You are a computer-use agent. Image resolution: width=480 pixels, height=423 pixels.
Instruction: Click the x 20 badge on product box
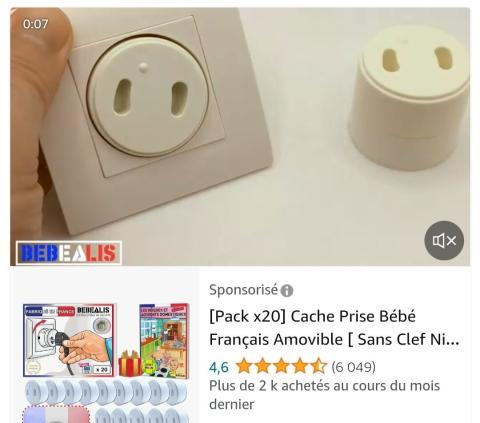[102, 369]
